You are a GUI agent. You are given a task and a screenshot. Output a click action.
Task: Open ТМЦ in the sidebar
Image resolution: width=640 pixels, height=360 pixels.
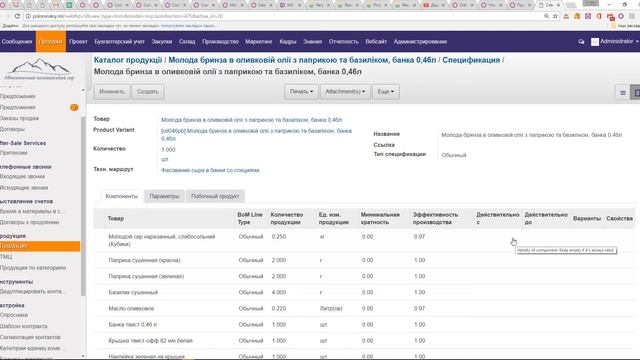coord(6,257)
